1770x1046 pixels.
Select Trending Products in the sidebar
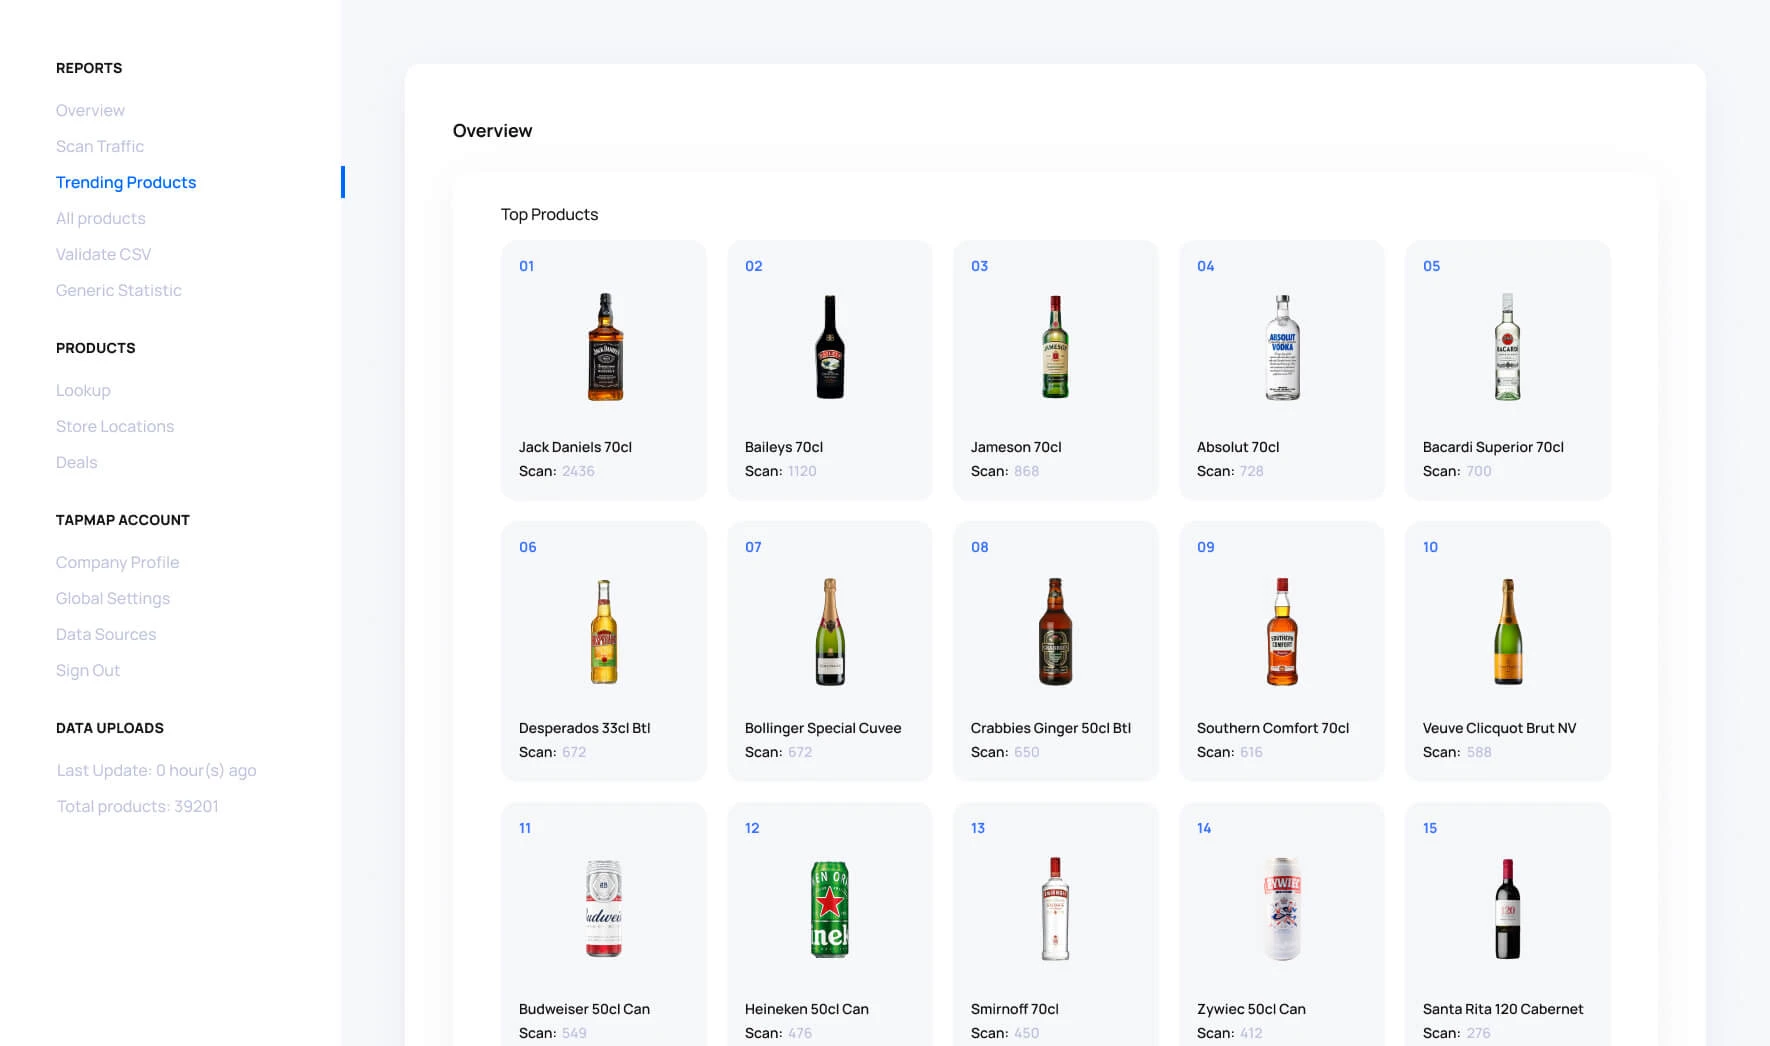126,182
